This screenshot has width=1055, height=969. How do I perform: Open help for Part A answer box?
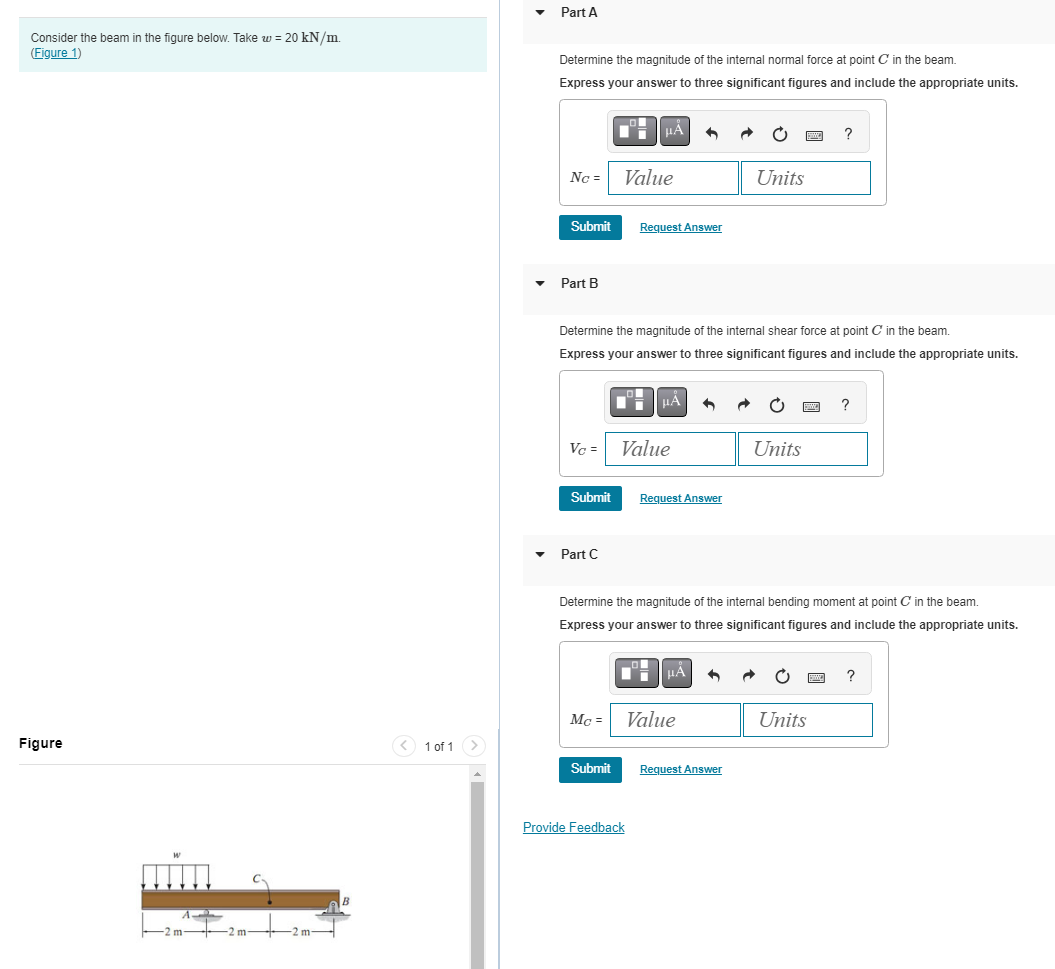click(x=848, y=134)
